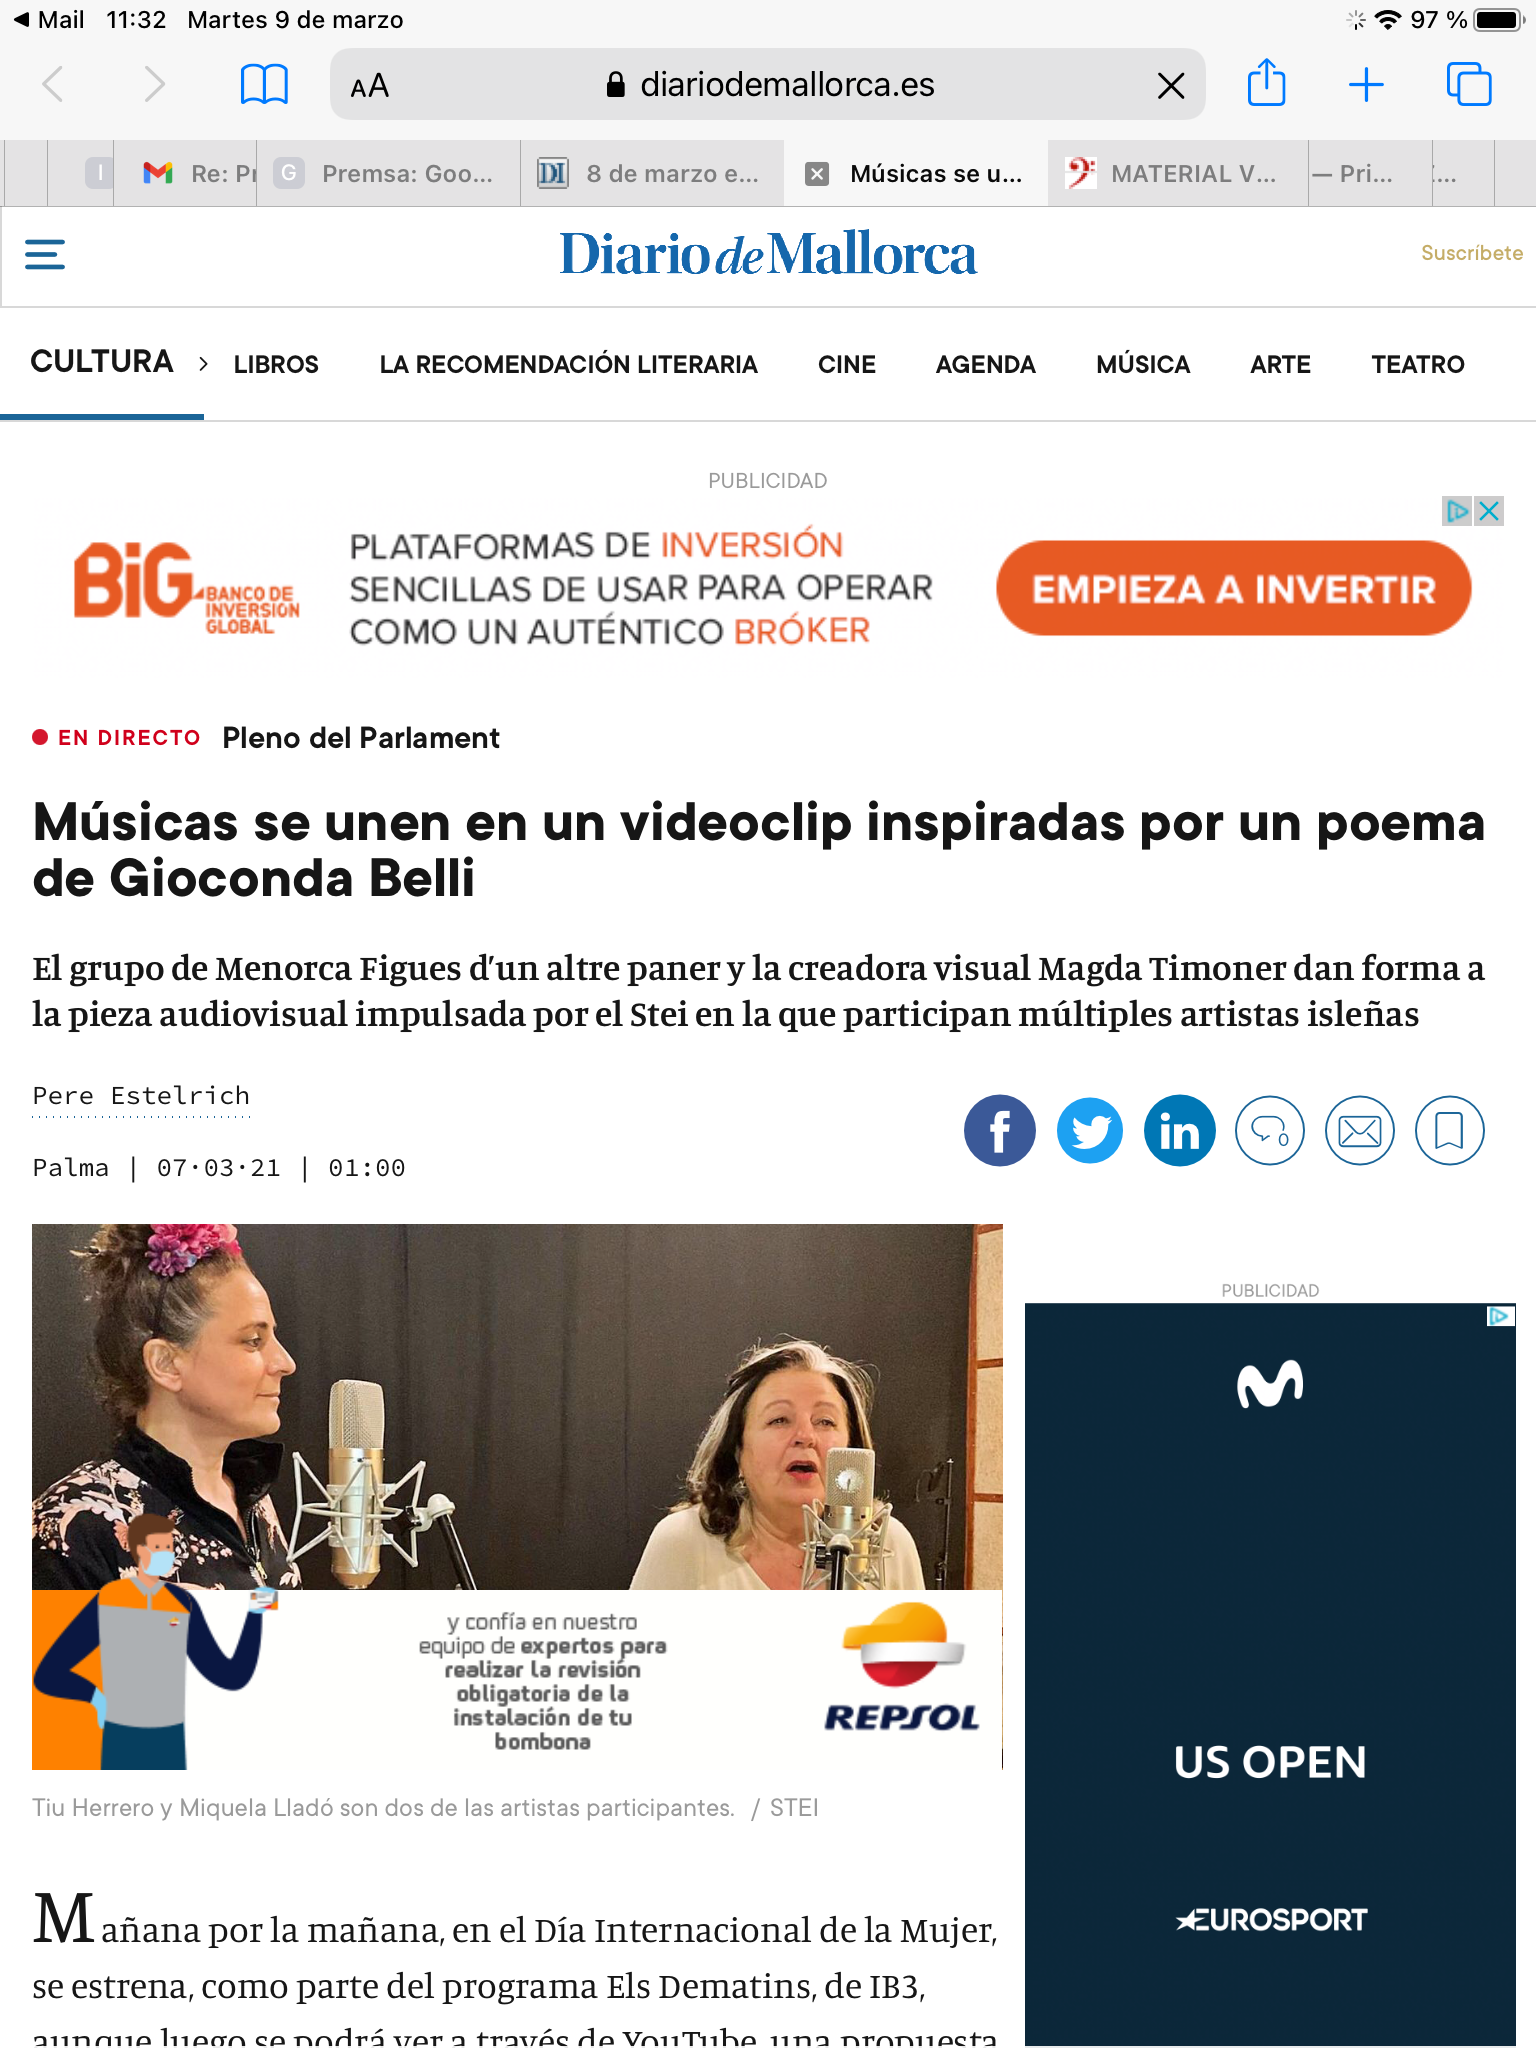1536x2048 pixels.
Task: Open Safari bookmarks book icon
Action: [264, 85]
